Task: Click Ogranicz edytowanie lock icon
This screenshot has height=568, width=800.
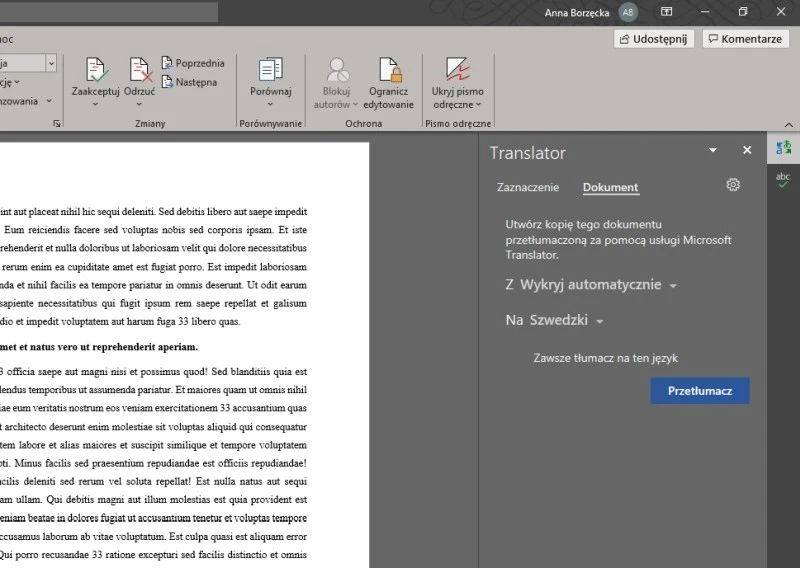Action: click(x=388, y=70)
